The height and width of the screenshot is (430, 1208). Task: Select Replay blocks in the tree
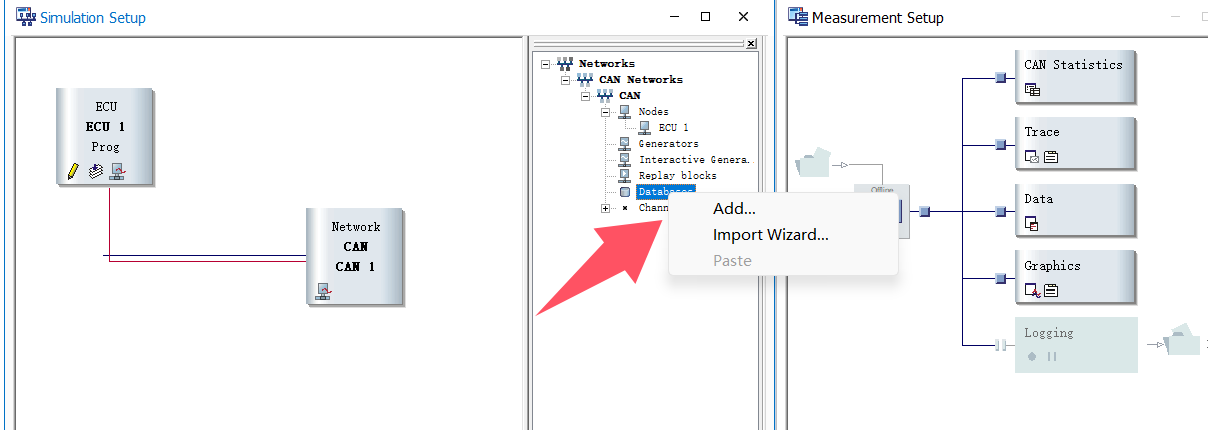(x=677, y=175)
